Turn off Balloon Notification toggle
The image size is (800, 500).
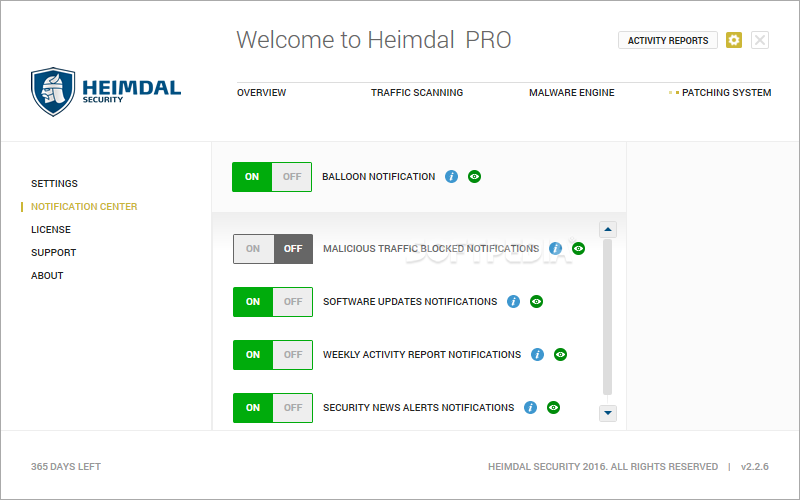click(292, 177)
